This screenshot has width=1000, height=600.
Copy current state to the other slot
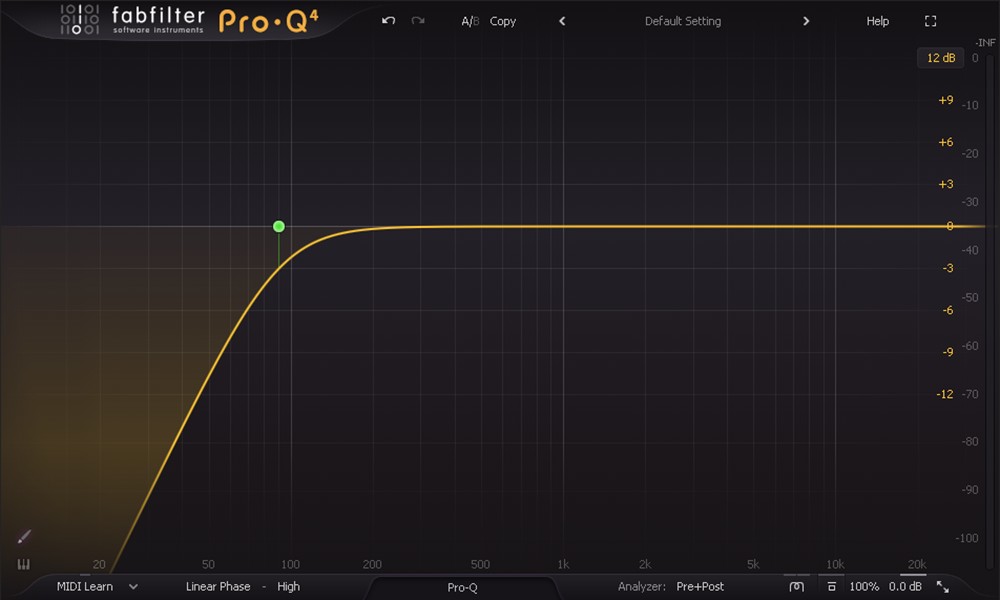pos(503,21)
